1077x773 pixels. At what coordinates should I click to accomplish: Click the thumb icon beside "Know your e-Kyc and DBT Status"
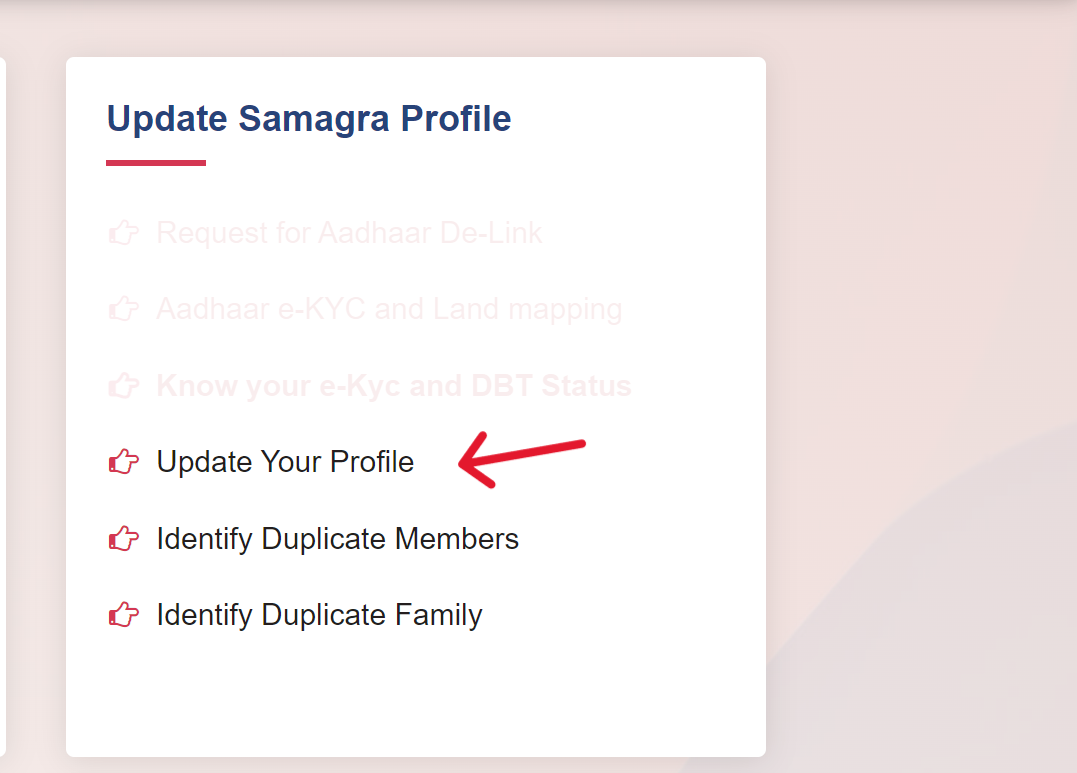(x=122, y=385)
